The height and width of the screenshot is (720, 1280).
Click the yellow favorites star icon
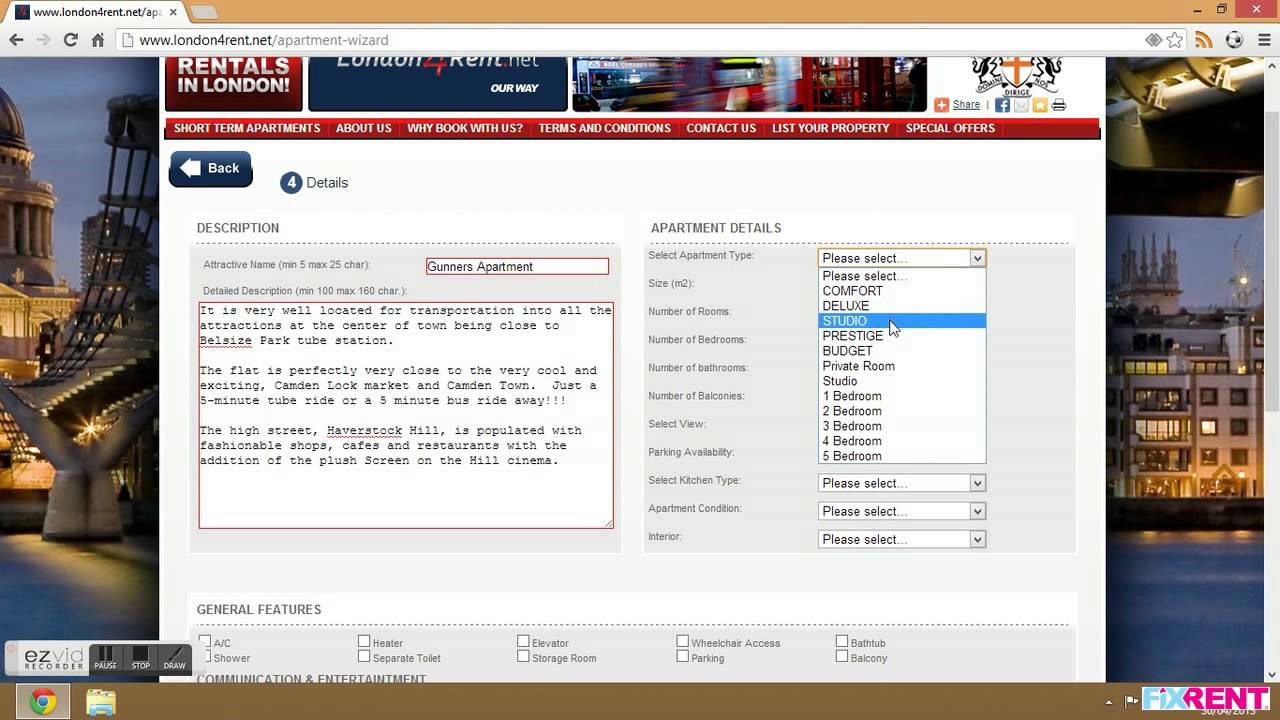[x=1040, y=105]
